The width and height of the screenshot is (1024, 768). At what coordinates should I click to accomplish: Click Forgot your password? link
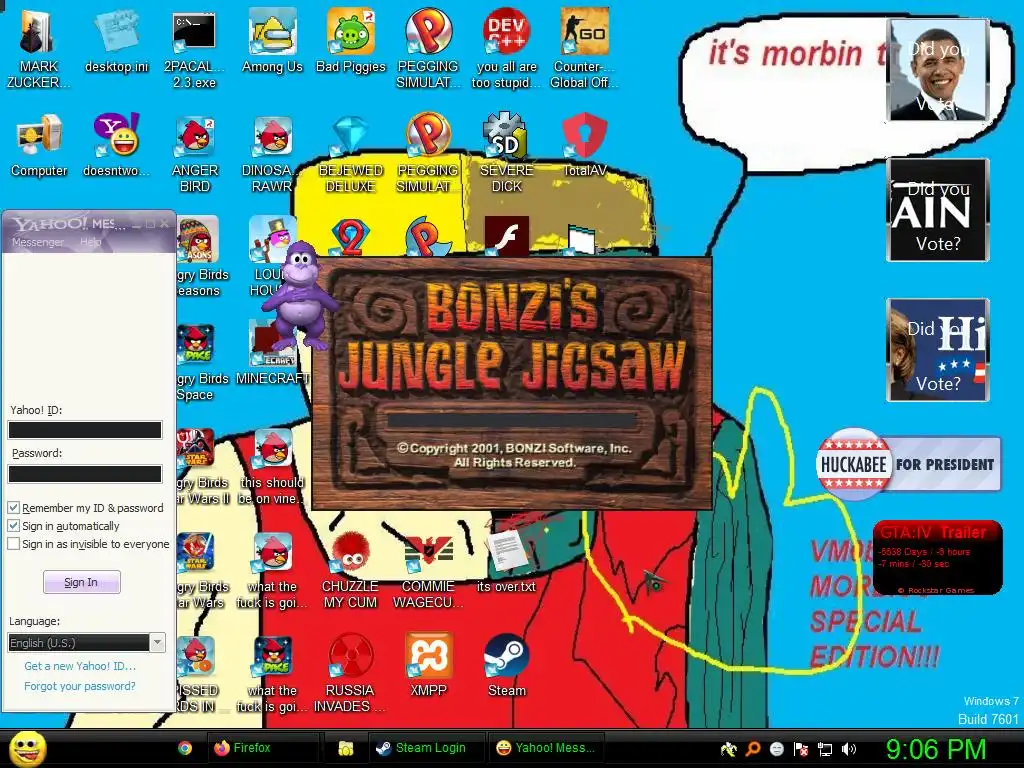point(80,686)
